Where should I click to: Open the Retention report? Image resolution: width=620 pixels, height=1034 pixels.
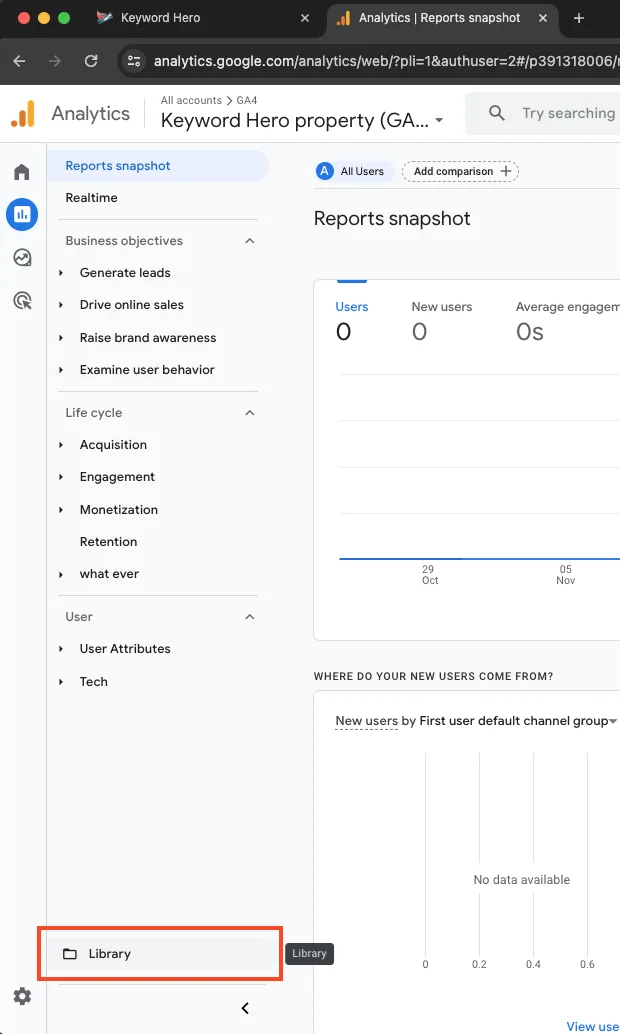click(x=108, y=542)
